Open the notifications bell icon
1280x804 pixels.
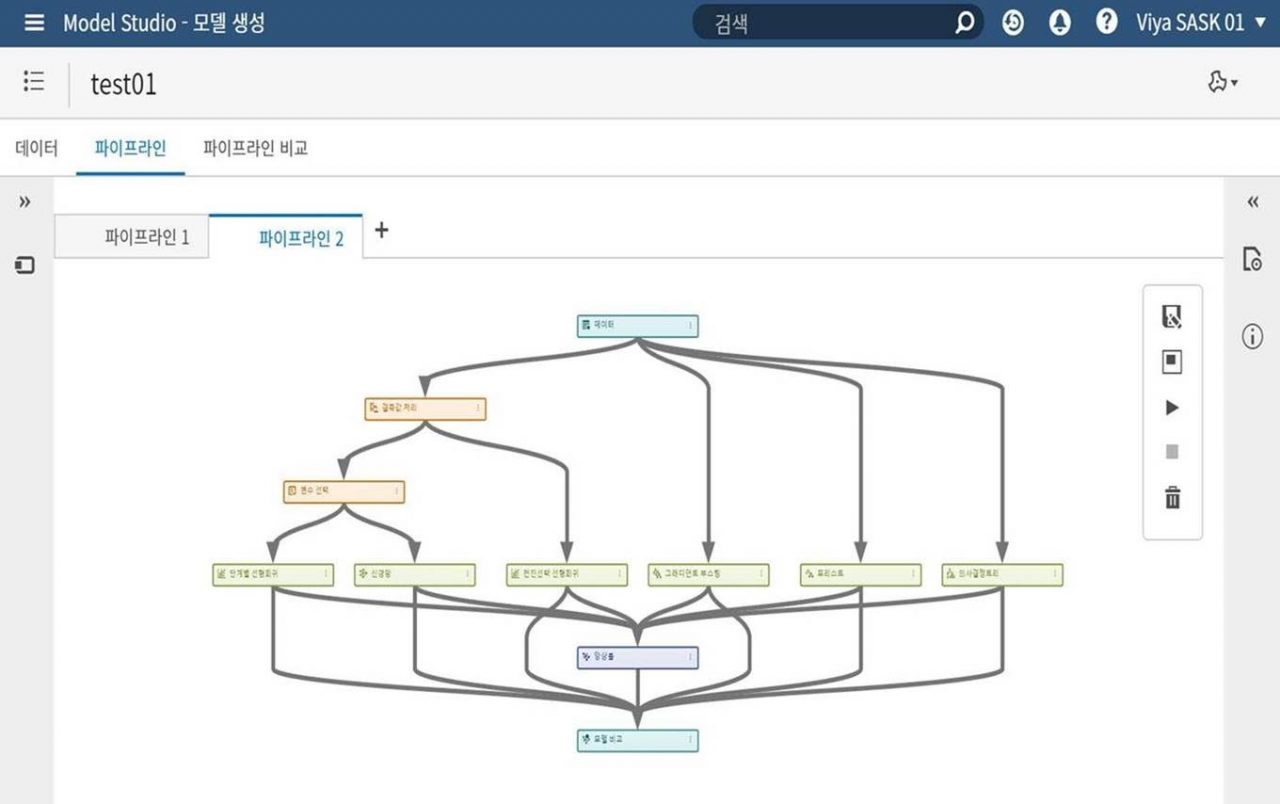point(1059,23)
